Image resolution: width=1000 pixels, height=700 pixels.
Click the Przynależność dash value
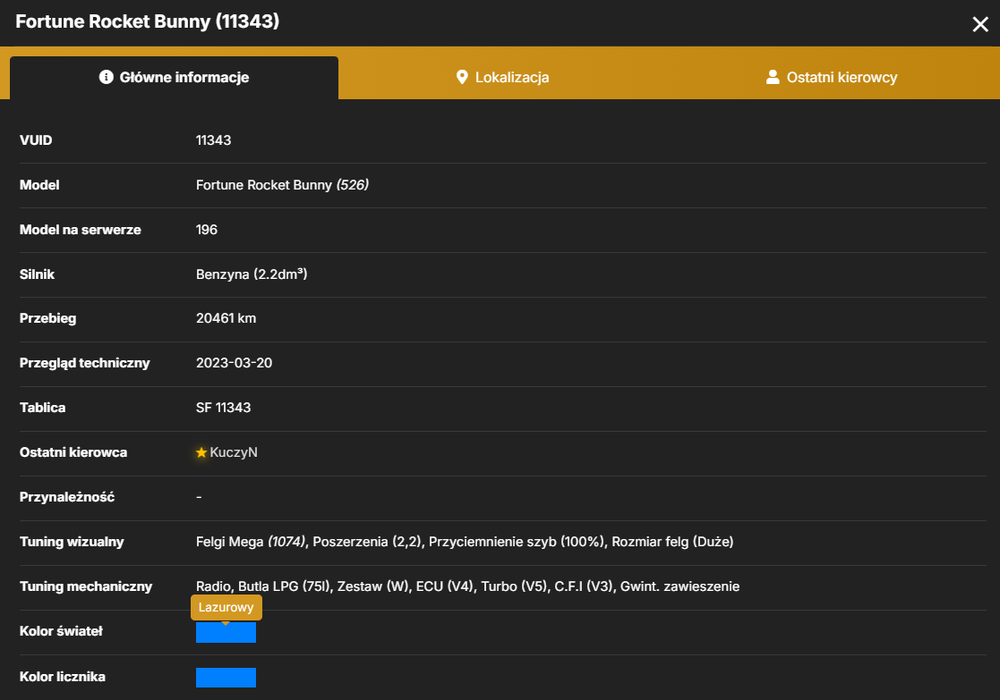click(x=199, y=497)
